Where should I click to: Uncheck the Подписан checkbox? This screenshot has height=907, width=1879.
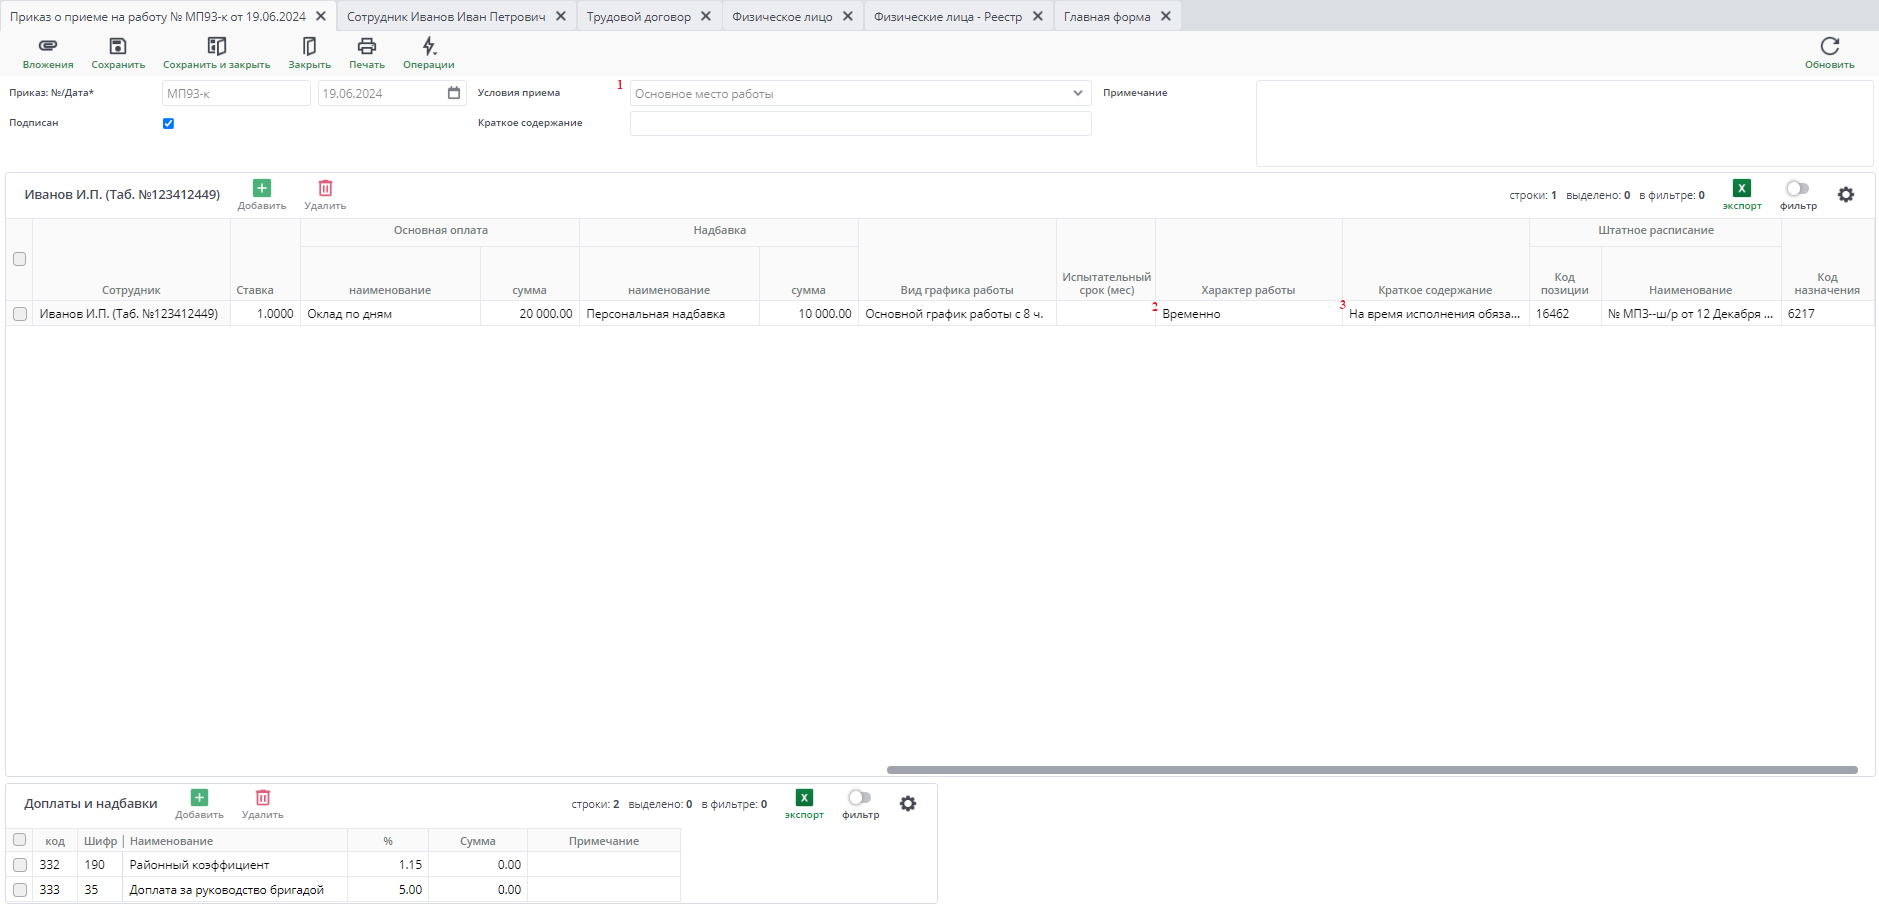click(x=168, y=124)
